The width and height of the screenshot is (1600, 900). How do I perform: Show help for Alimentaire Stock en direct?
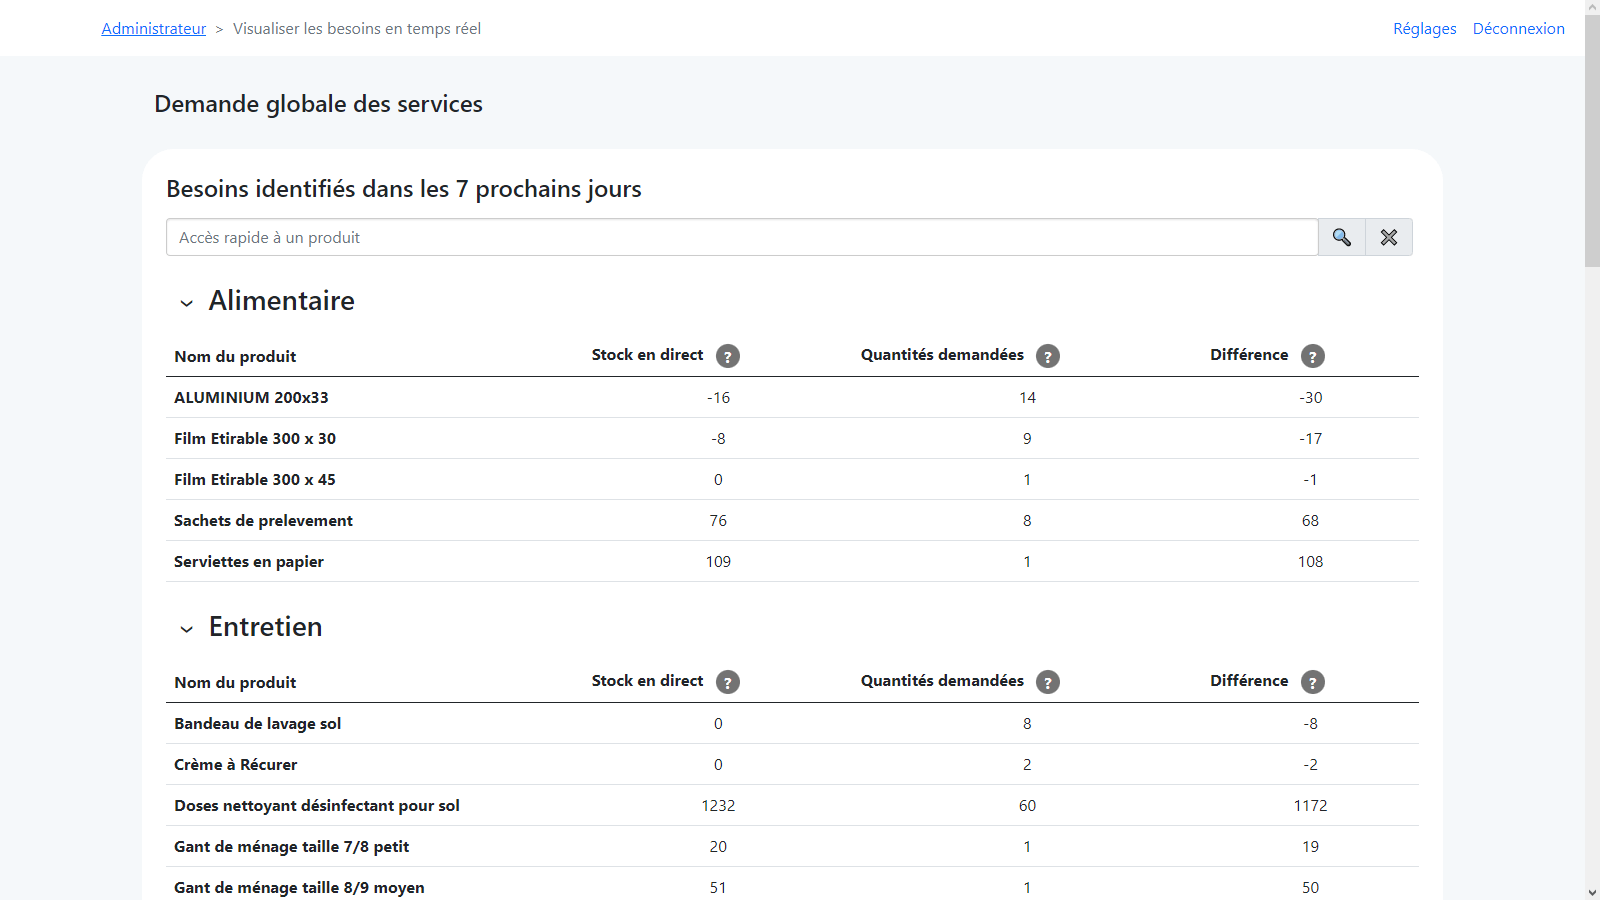(x=728, y=356)
